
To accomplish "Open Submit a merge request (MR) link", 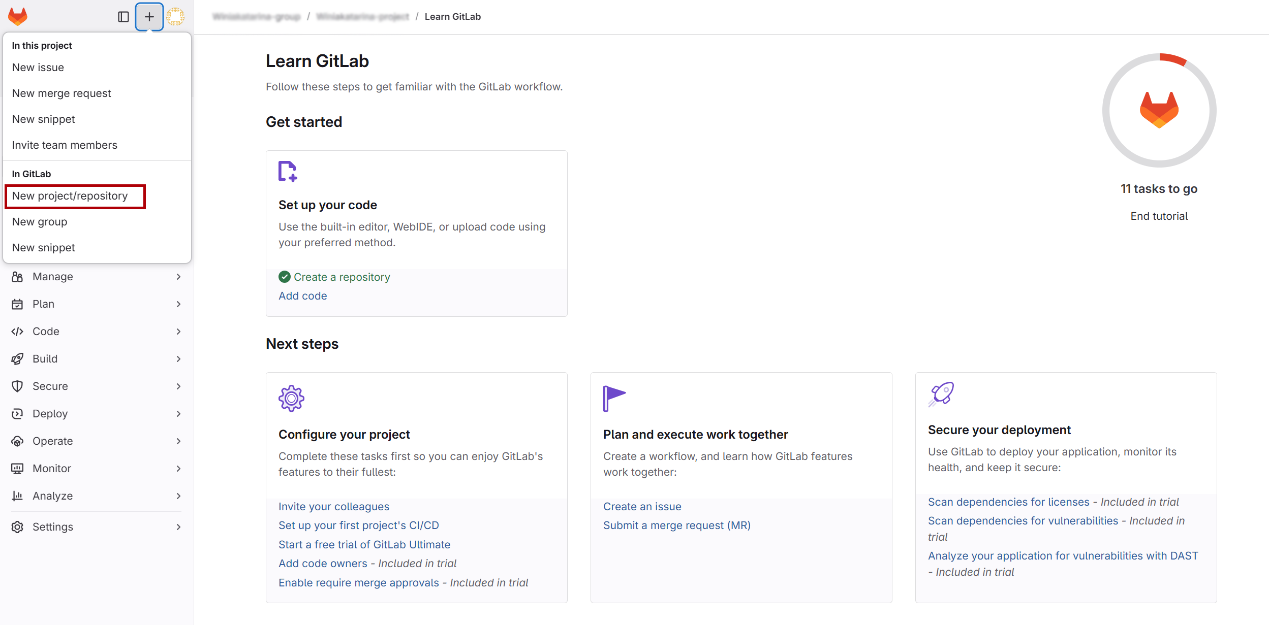I will [677, 525].
